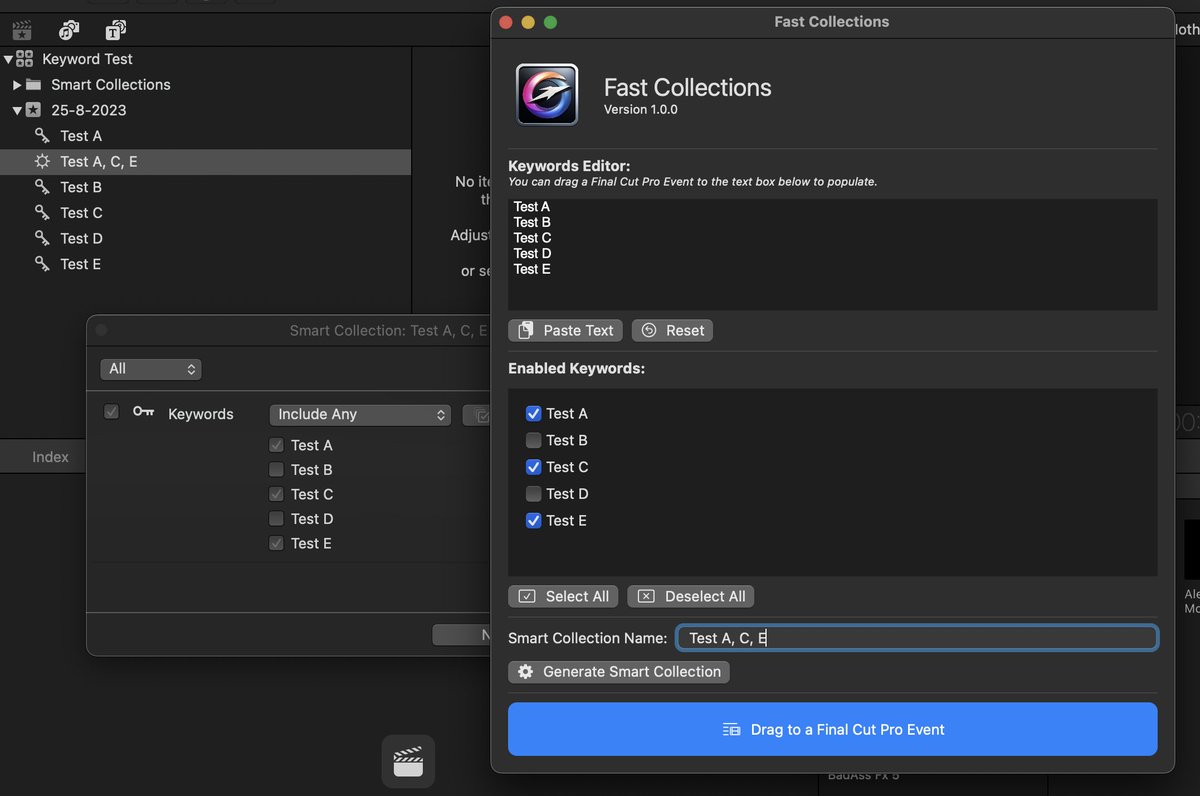
Task: Click inside the Keywords Editor text box
Action: coord(833,254)
